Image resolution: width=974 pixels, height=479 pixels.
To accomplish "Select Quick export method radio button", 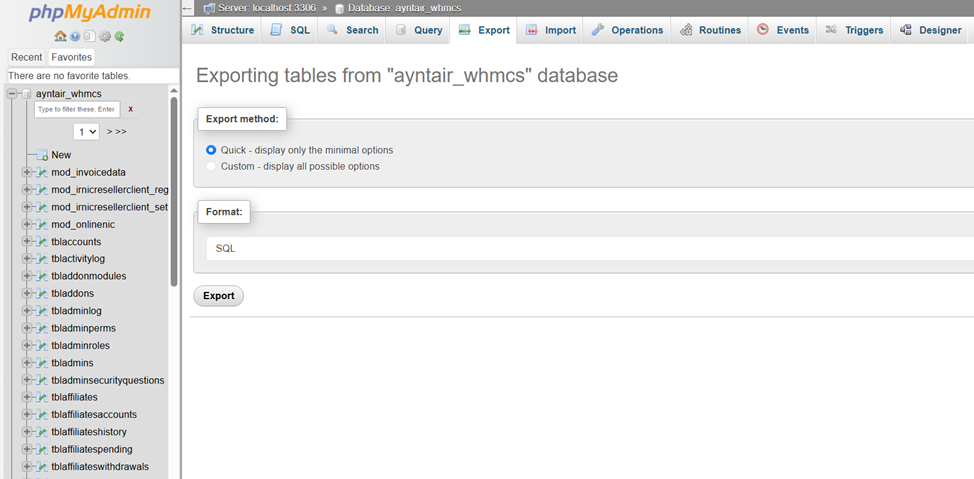I will coord(211,150).
